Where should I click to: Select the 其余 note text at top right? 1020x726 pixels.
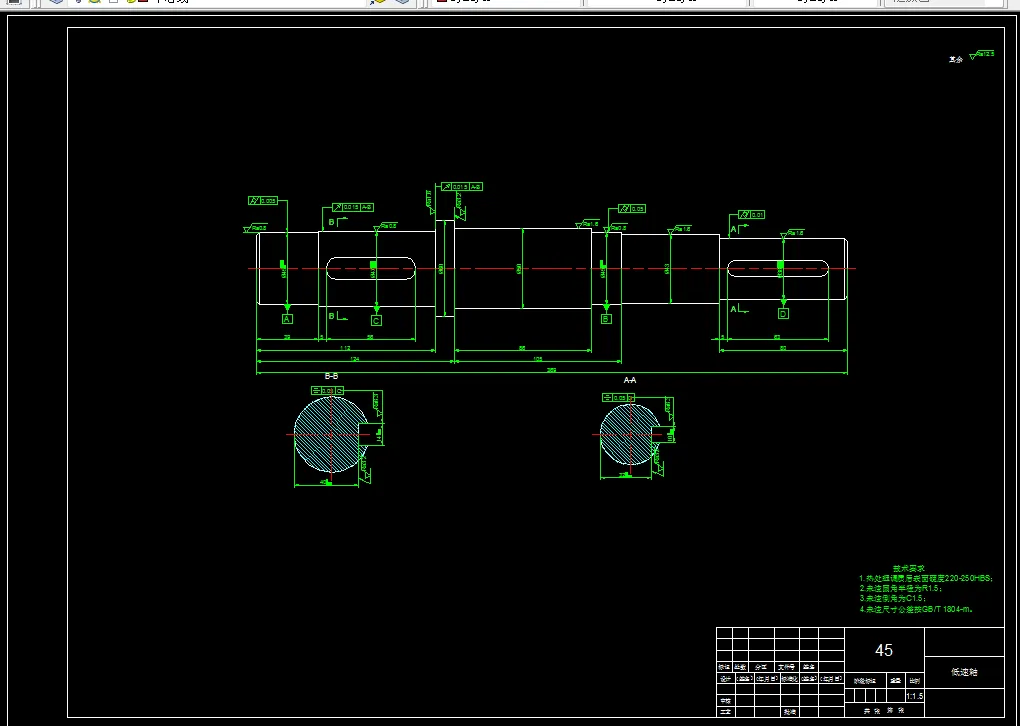(955, 59)
